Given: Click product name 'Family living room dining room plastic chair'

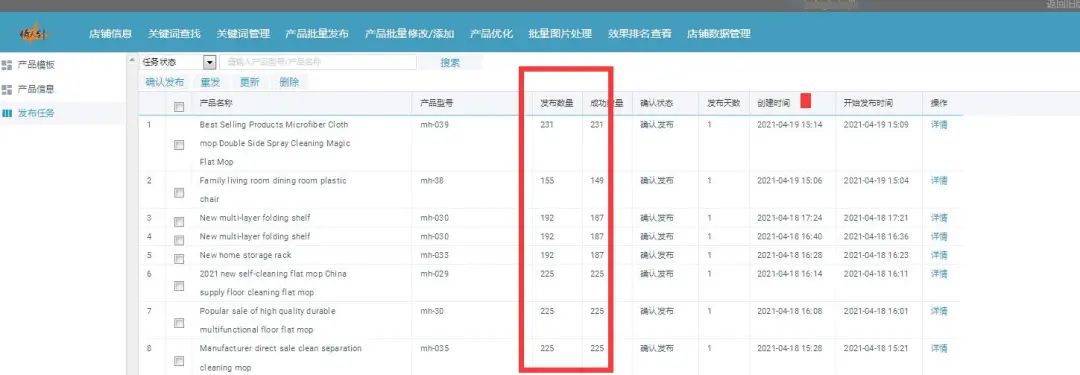Looking at the screenshot, I should 273,190.
